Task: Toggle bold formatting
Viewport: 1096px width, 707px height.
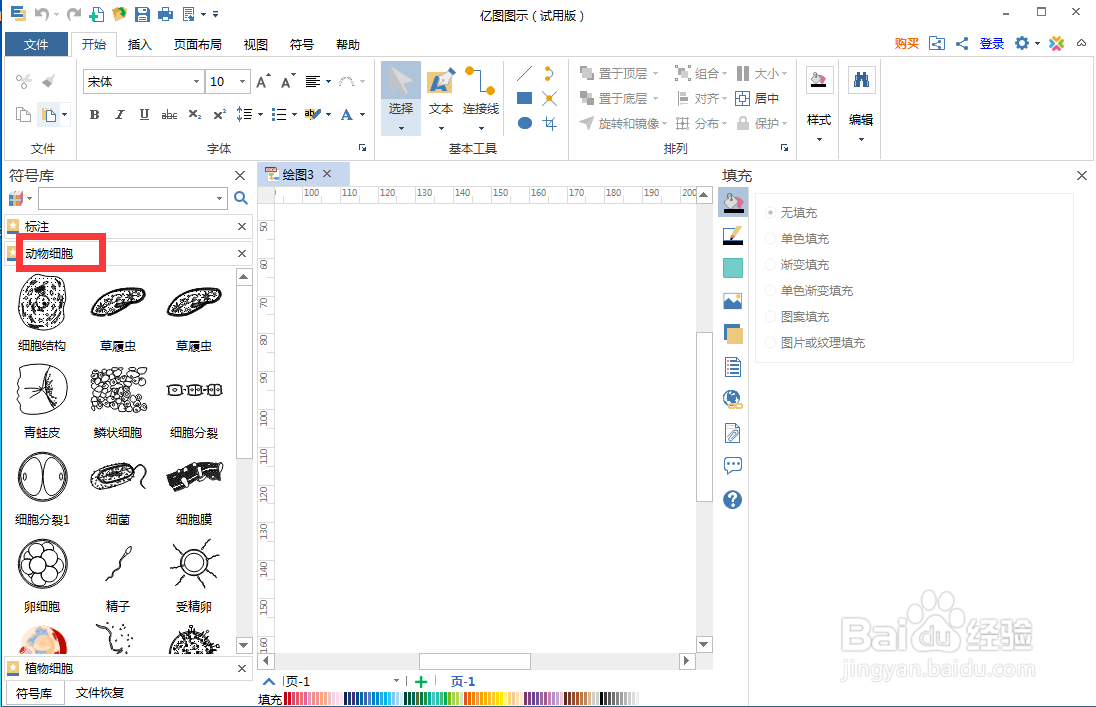Action: coord(93,114)
